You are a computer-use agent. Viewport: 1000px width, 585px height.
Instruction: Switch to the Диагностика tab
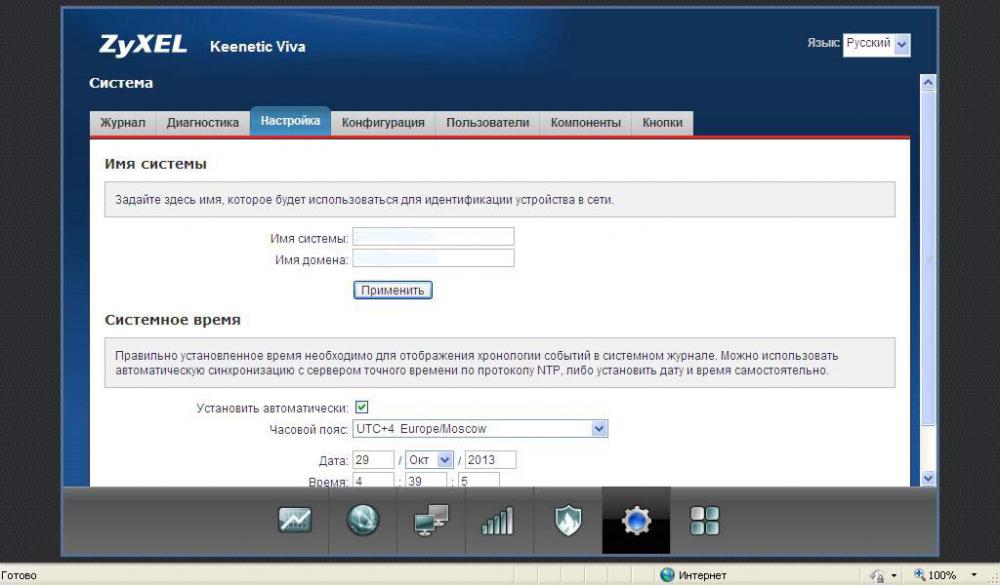[x=203, y=122]
